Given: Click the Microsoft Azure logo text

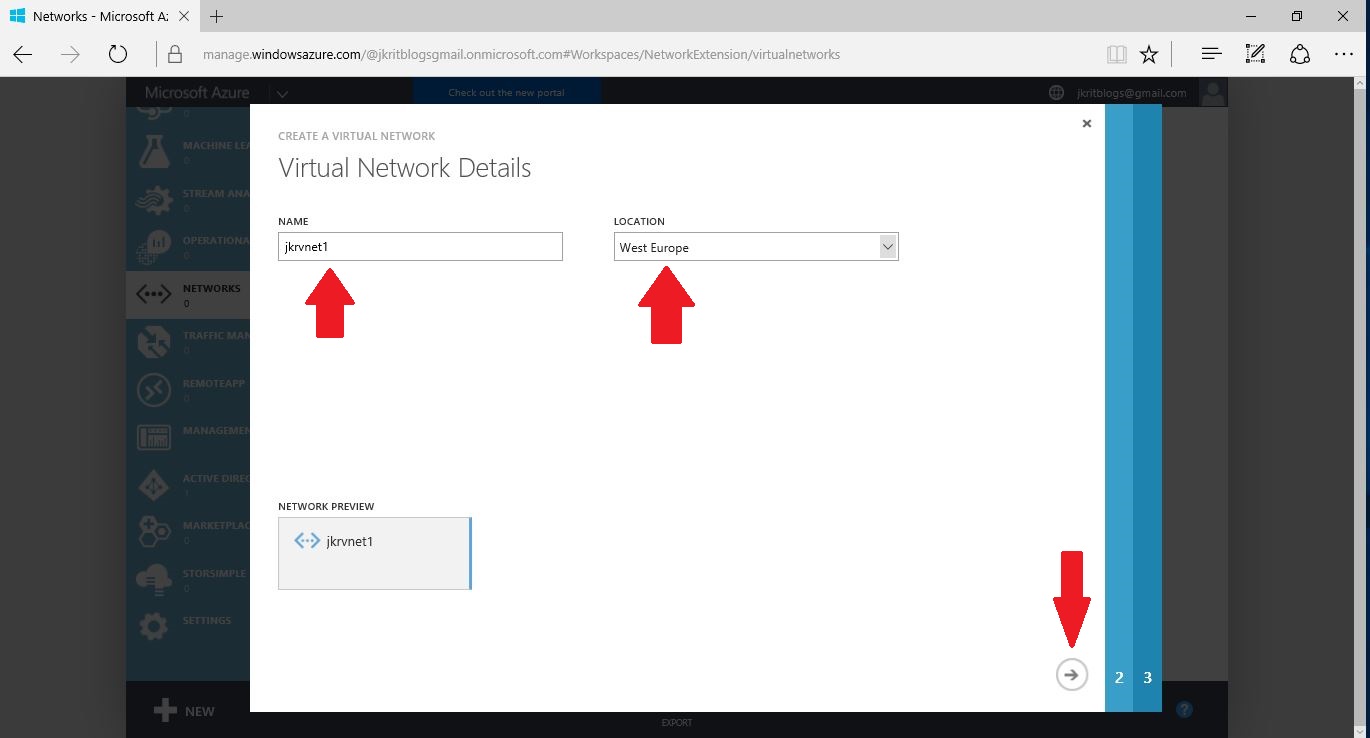Looking at the screenshot, I should coord(197,92).
